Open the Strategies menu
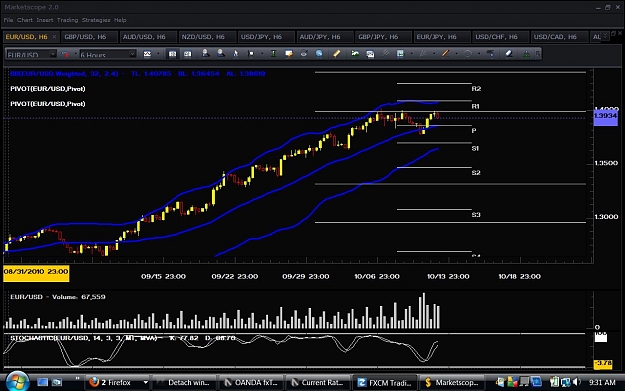 pyautogui.click(x=96, y=20)
